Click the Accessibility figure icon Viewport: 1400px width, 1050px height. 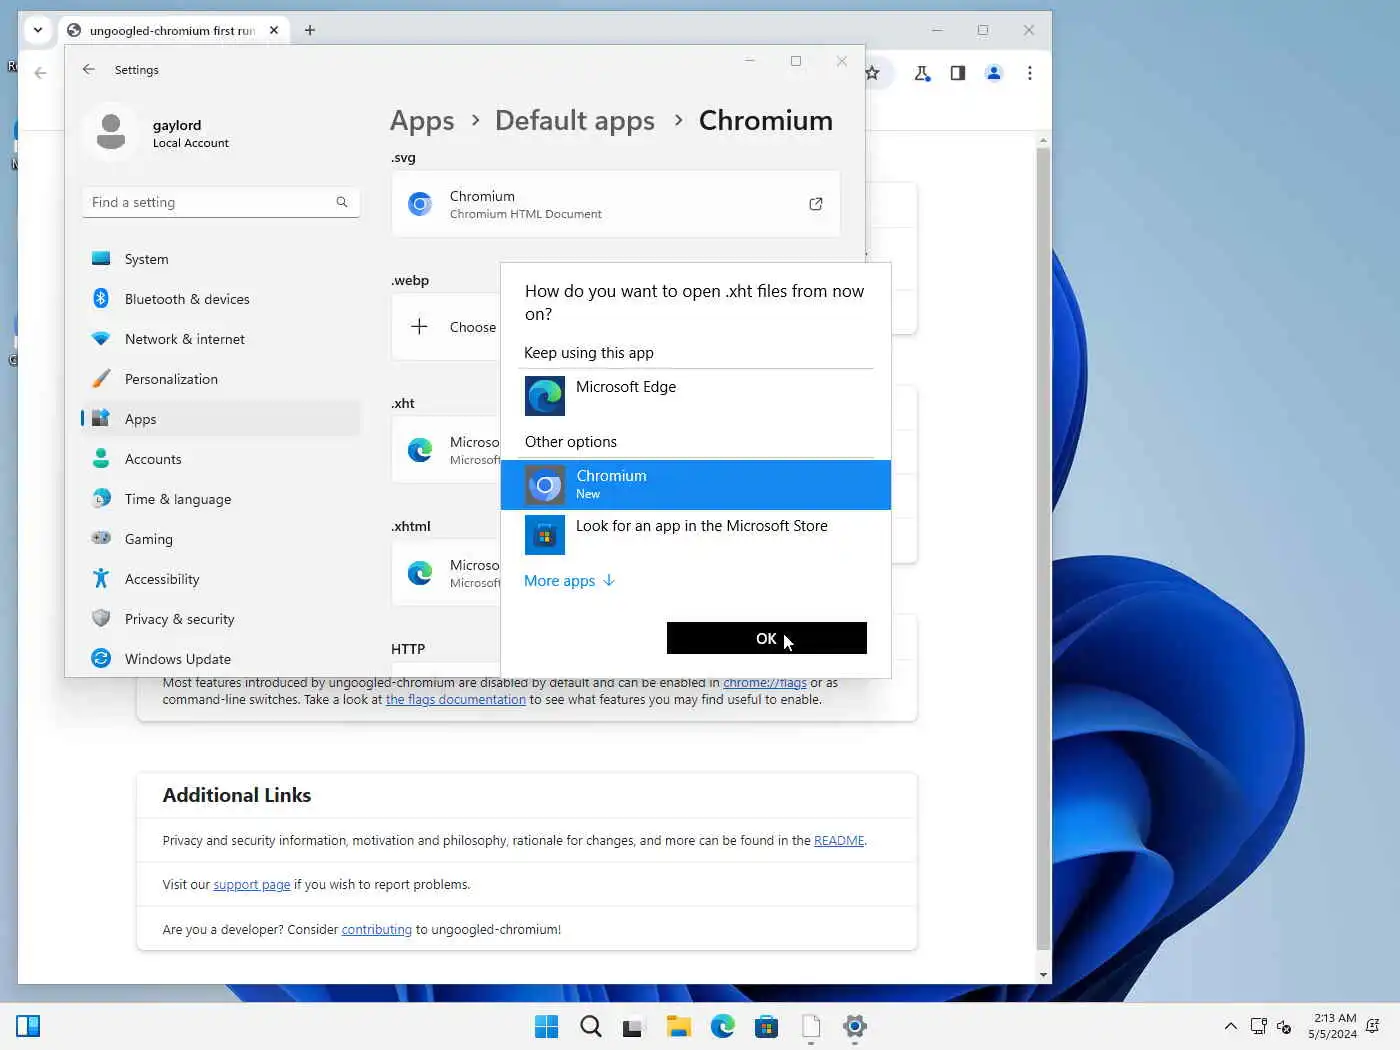[x=101, y=578]
